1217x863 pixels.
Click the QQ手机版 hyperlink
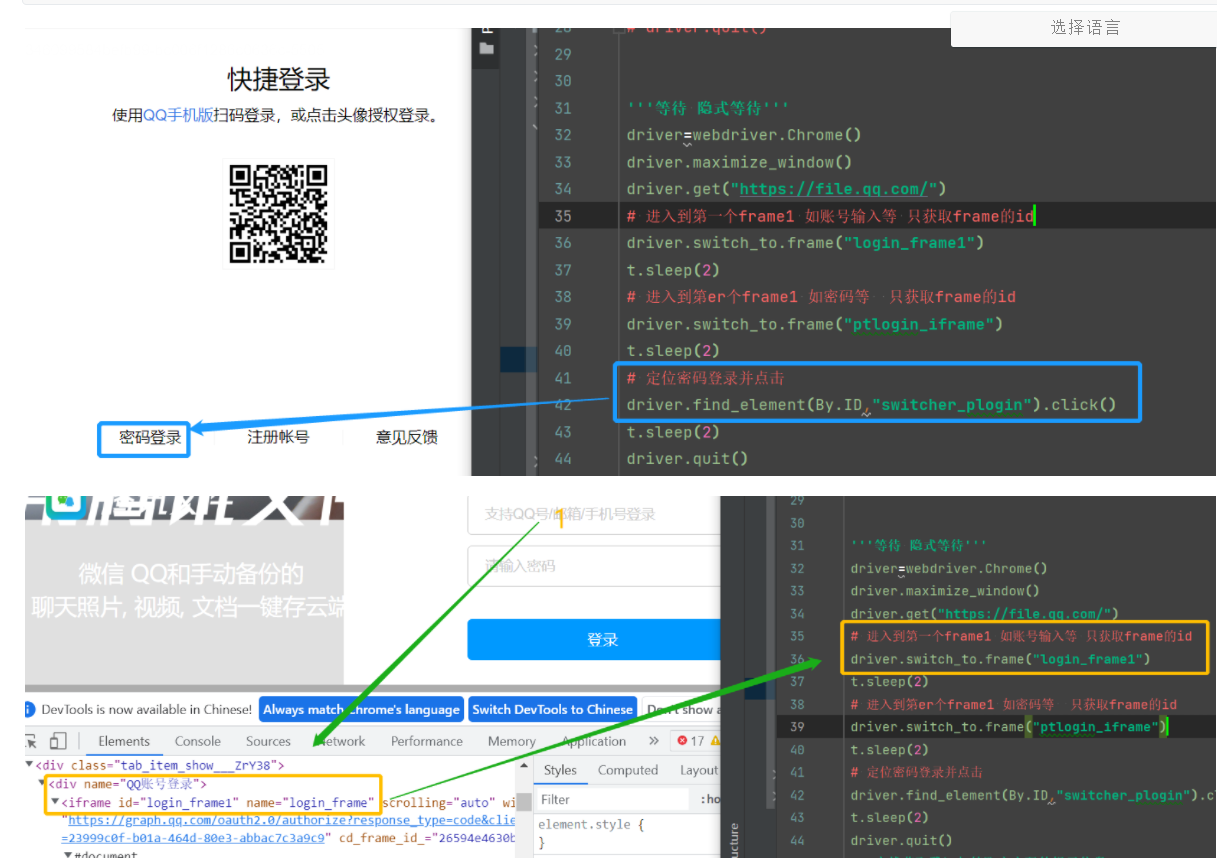coord(178,115)
